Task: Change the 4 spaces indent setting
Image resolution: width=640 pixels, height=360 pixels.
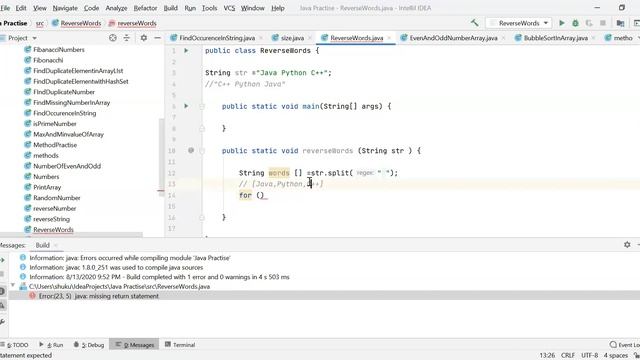Action: pyautogui.click(x=616, y=356)
